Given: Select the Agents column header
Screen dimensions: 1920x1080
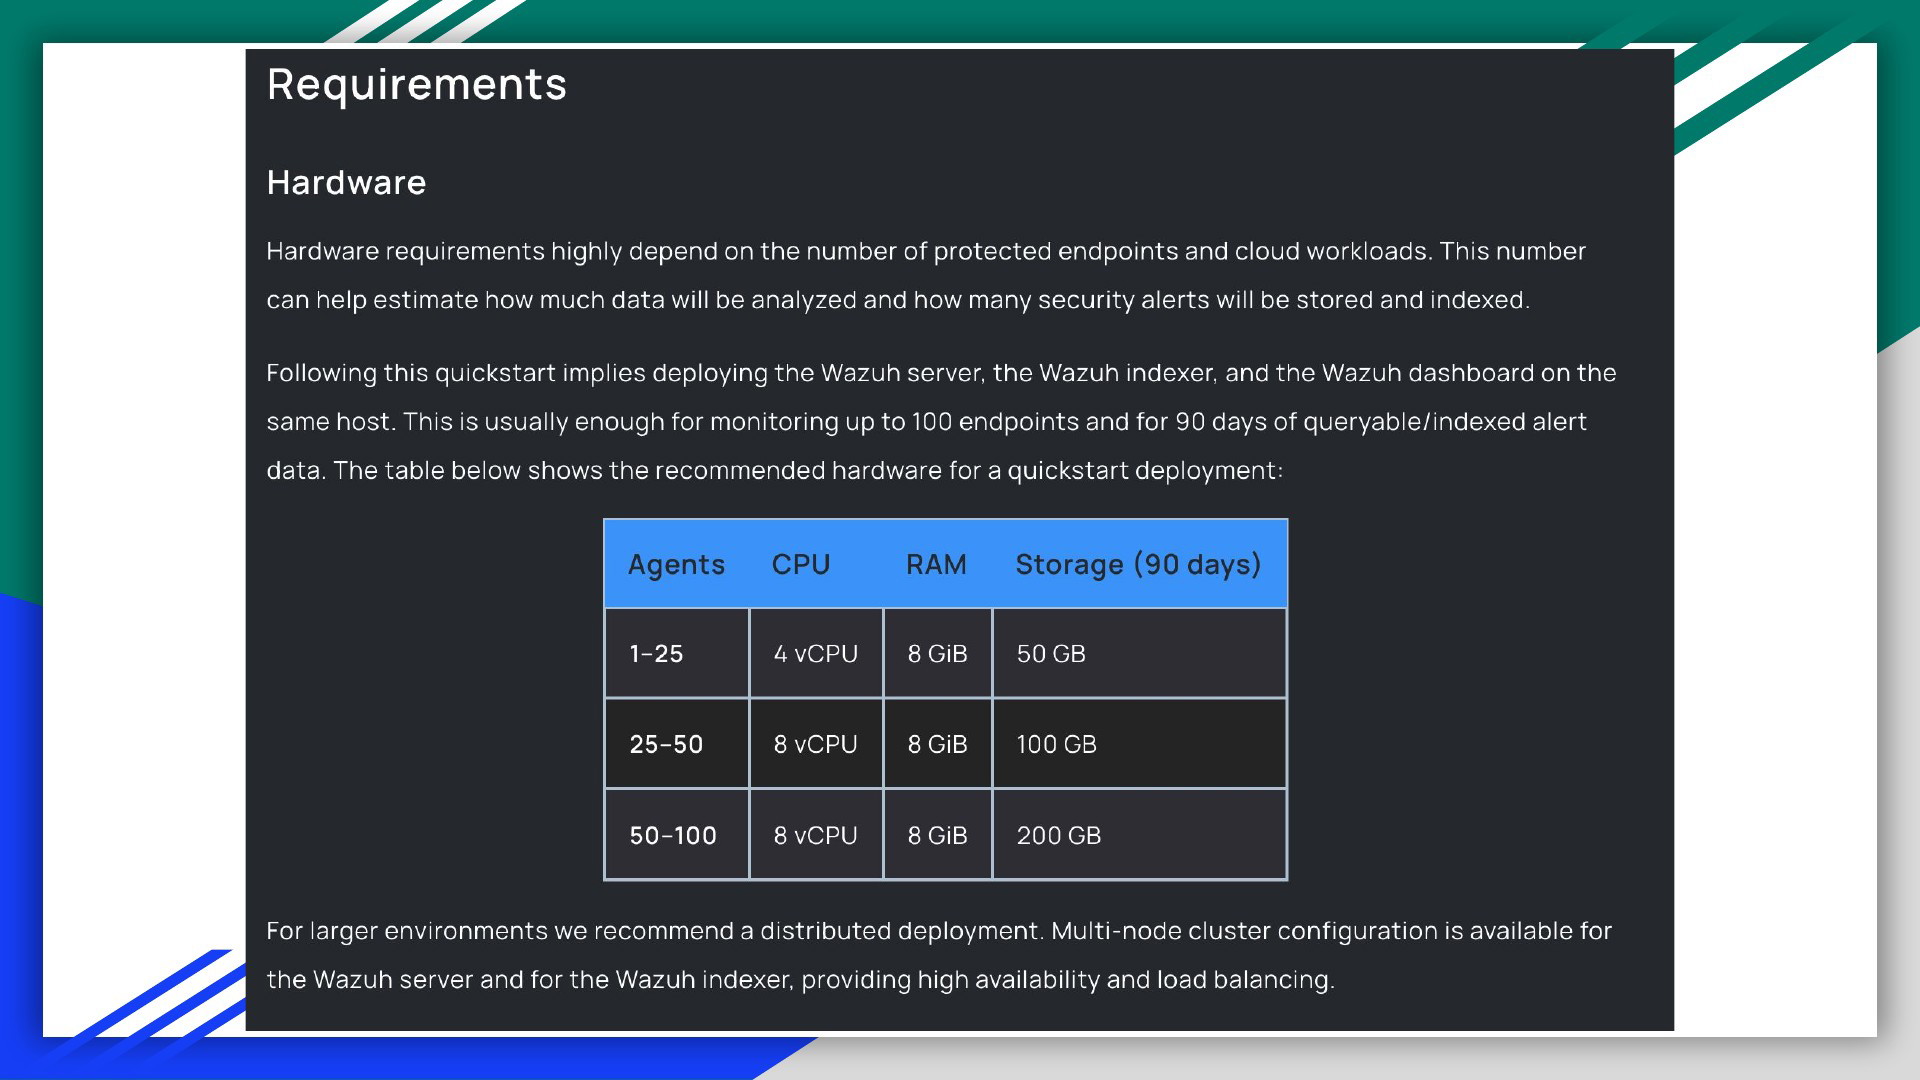Looking at the screenshot, I should click(x=676, y=564).
